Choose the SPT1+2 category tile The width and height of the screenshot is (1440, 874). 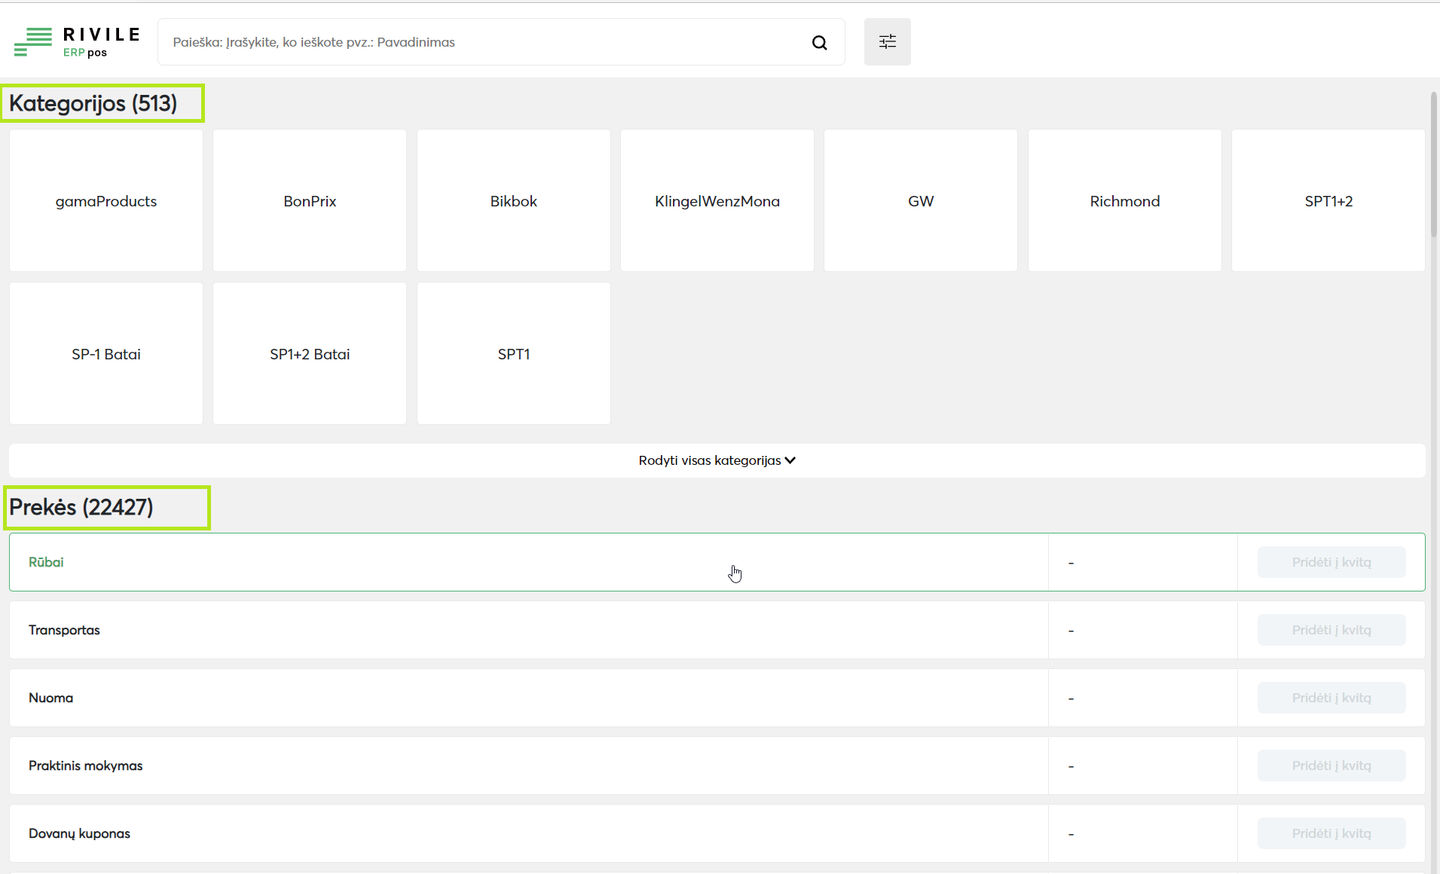coord(1328,201)
